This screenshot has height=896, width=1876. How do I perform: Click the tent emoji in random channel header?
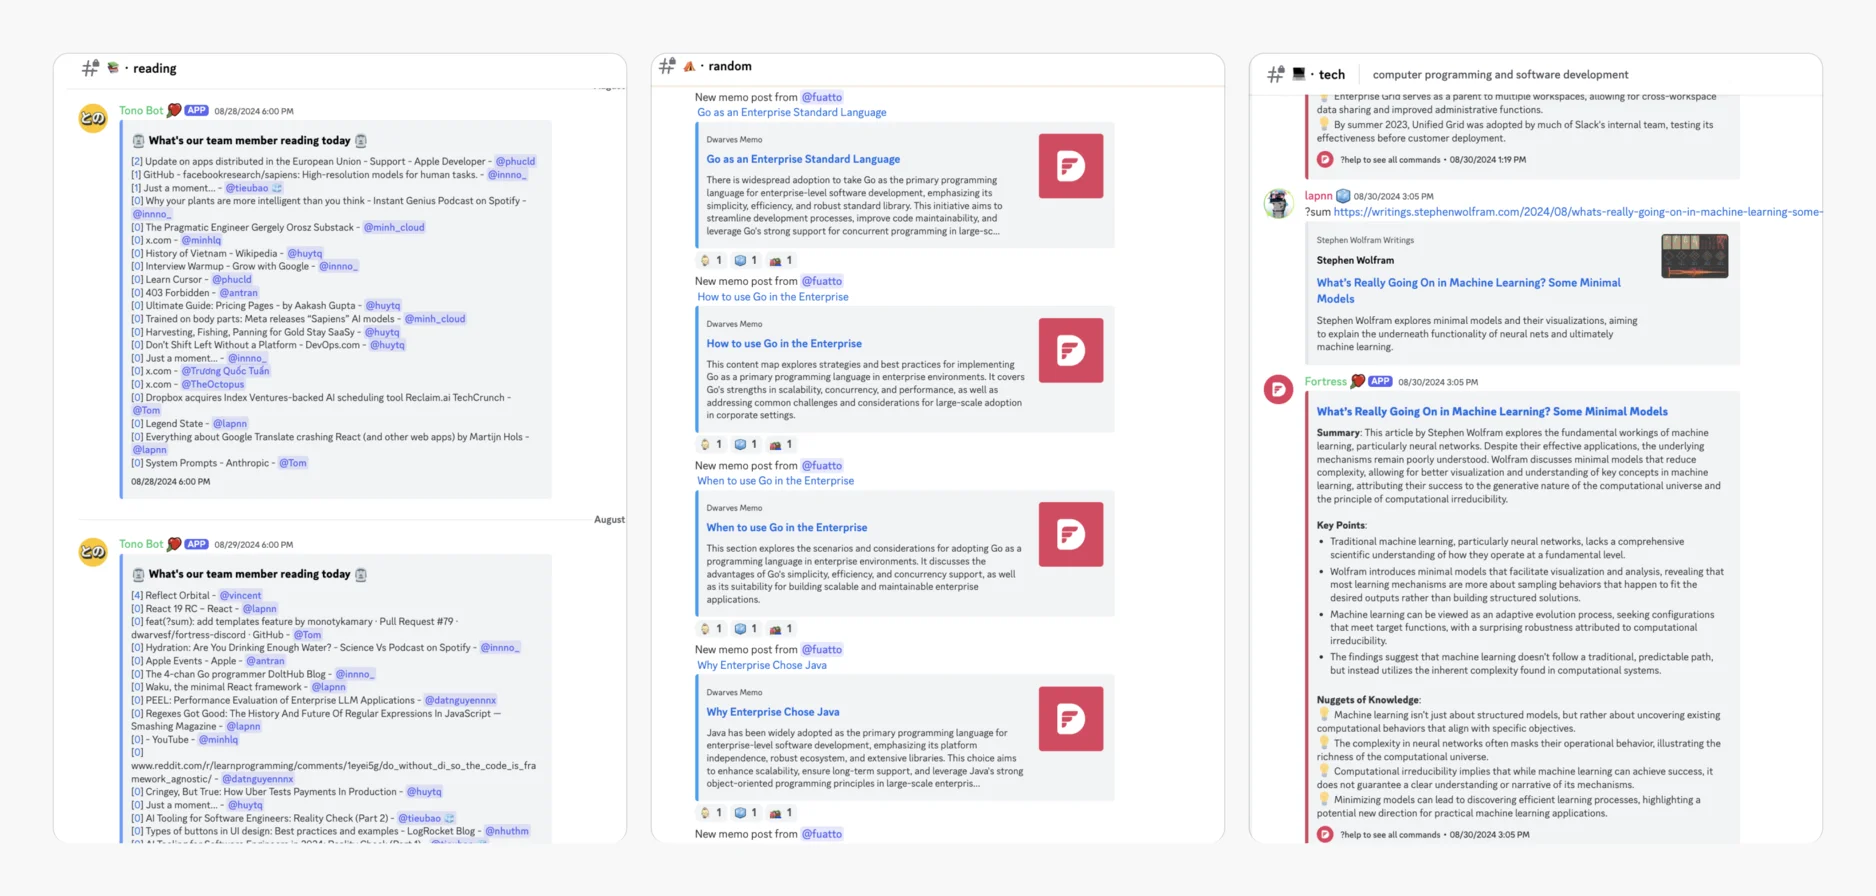689,66
